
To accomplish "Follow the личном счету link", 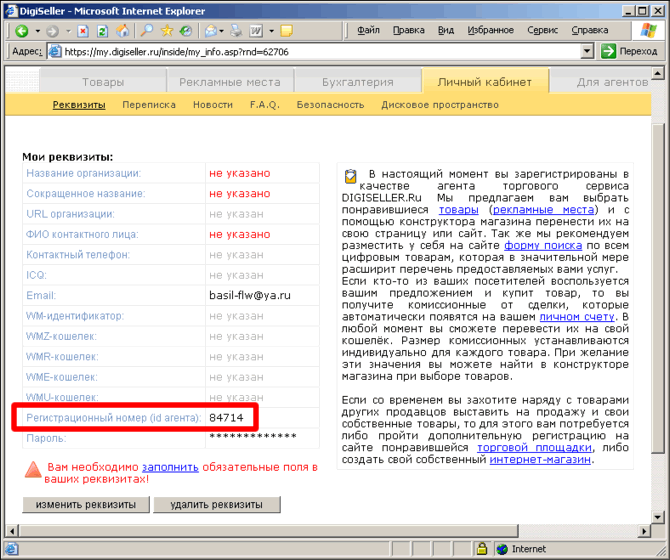I will (577, 317).
